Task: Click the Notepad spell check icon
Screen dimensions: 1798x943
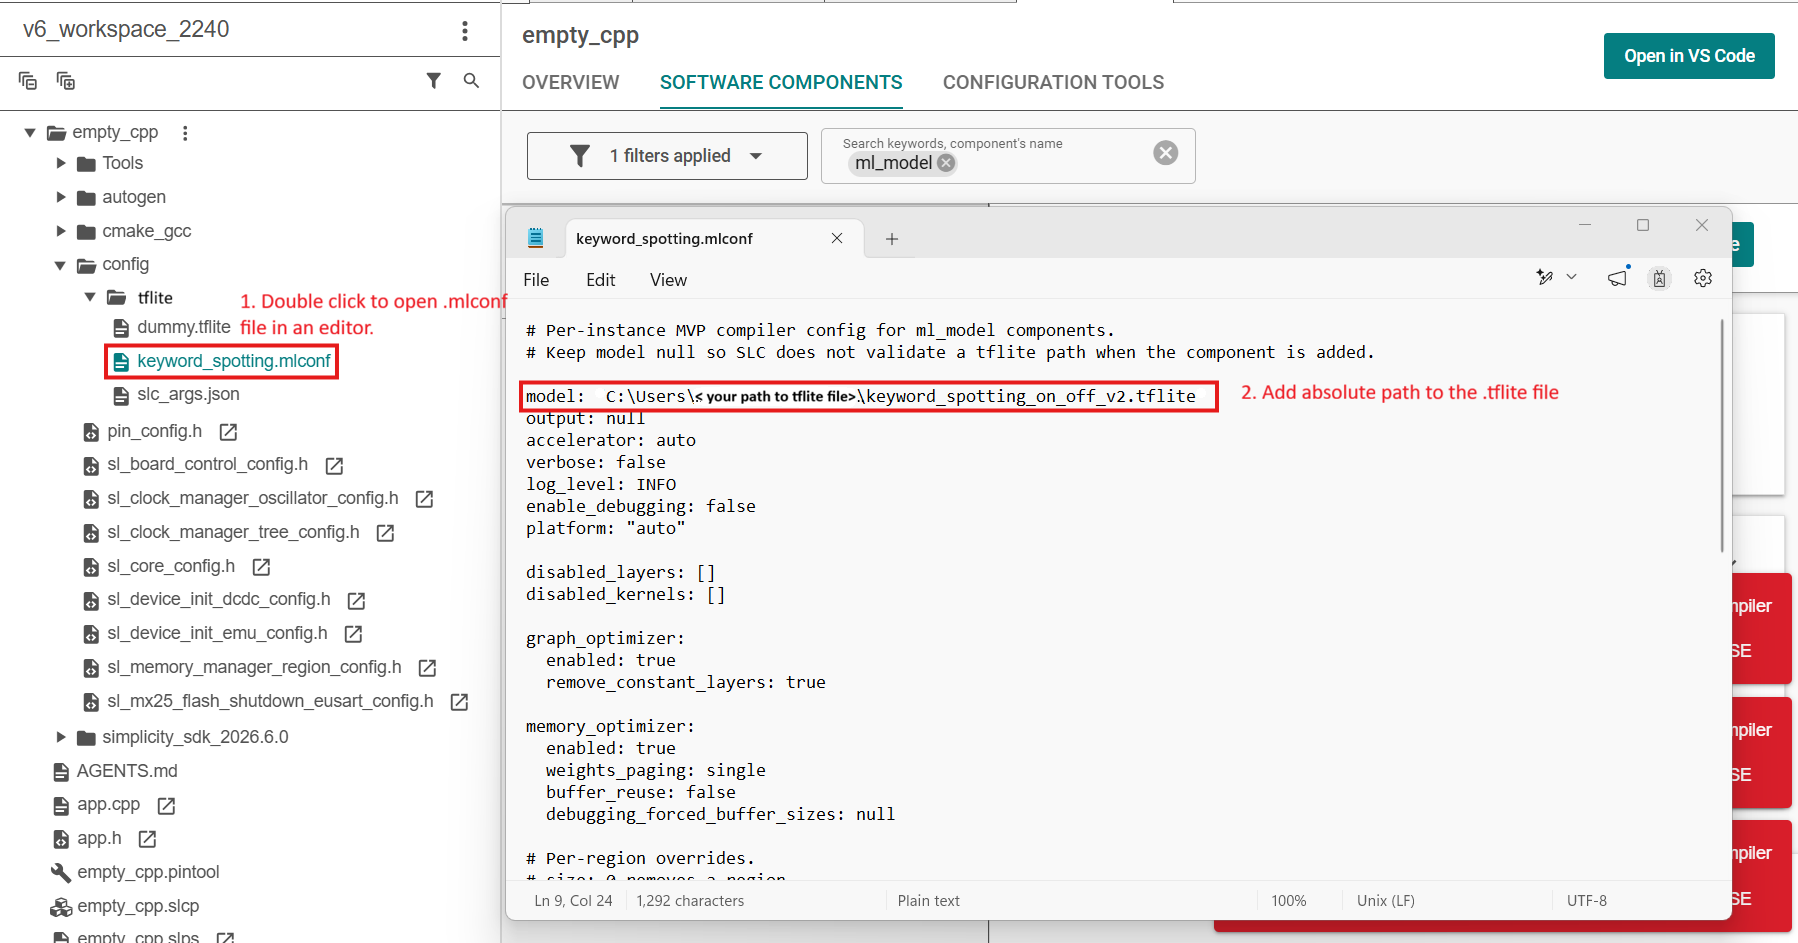Action: pos(1660,279)
